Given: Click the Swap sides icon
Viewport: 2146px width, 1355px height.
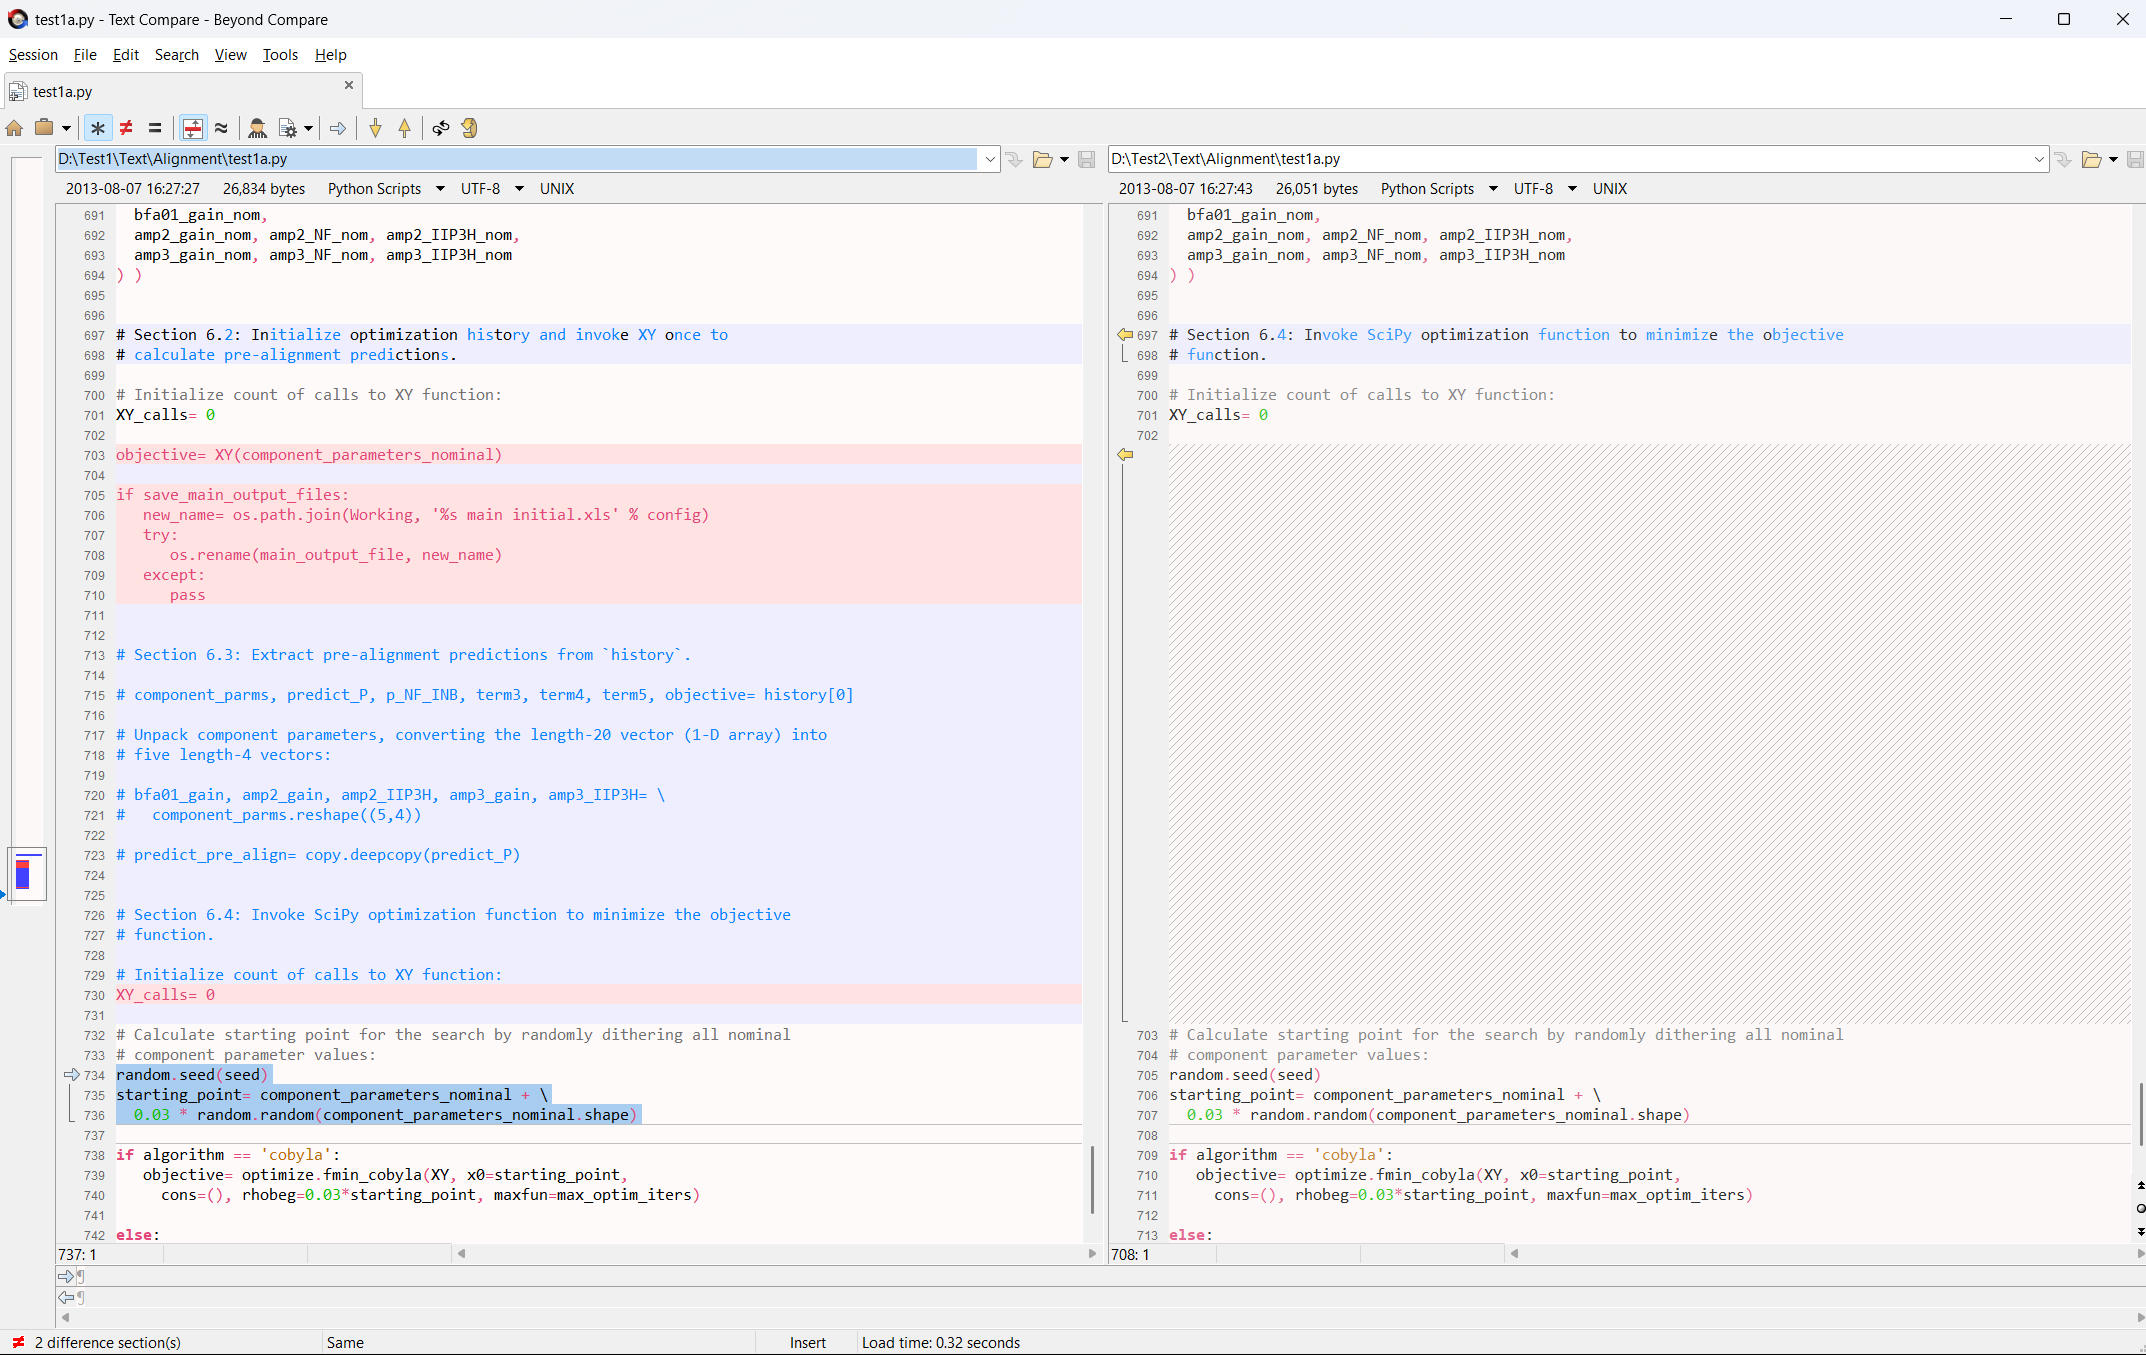Looking at the screenshot, I should (x=441, y=128).
